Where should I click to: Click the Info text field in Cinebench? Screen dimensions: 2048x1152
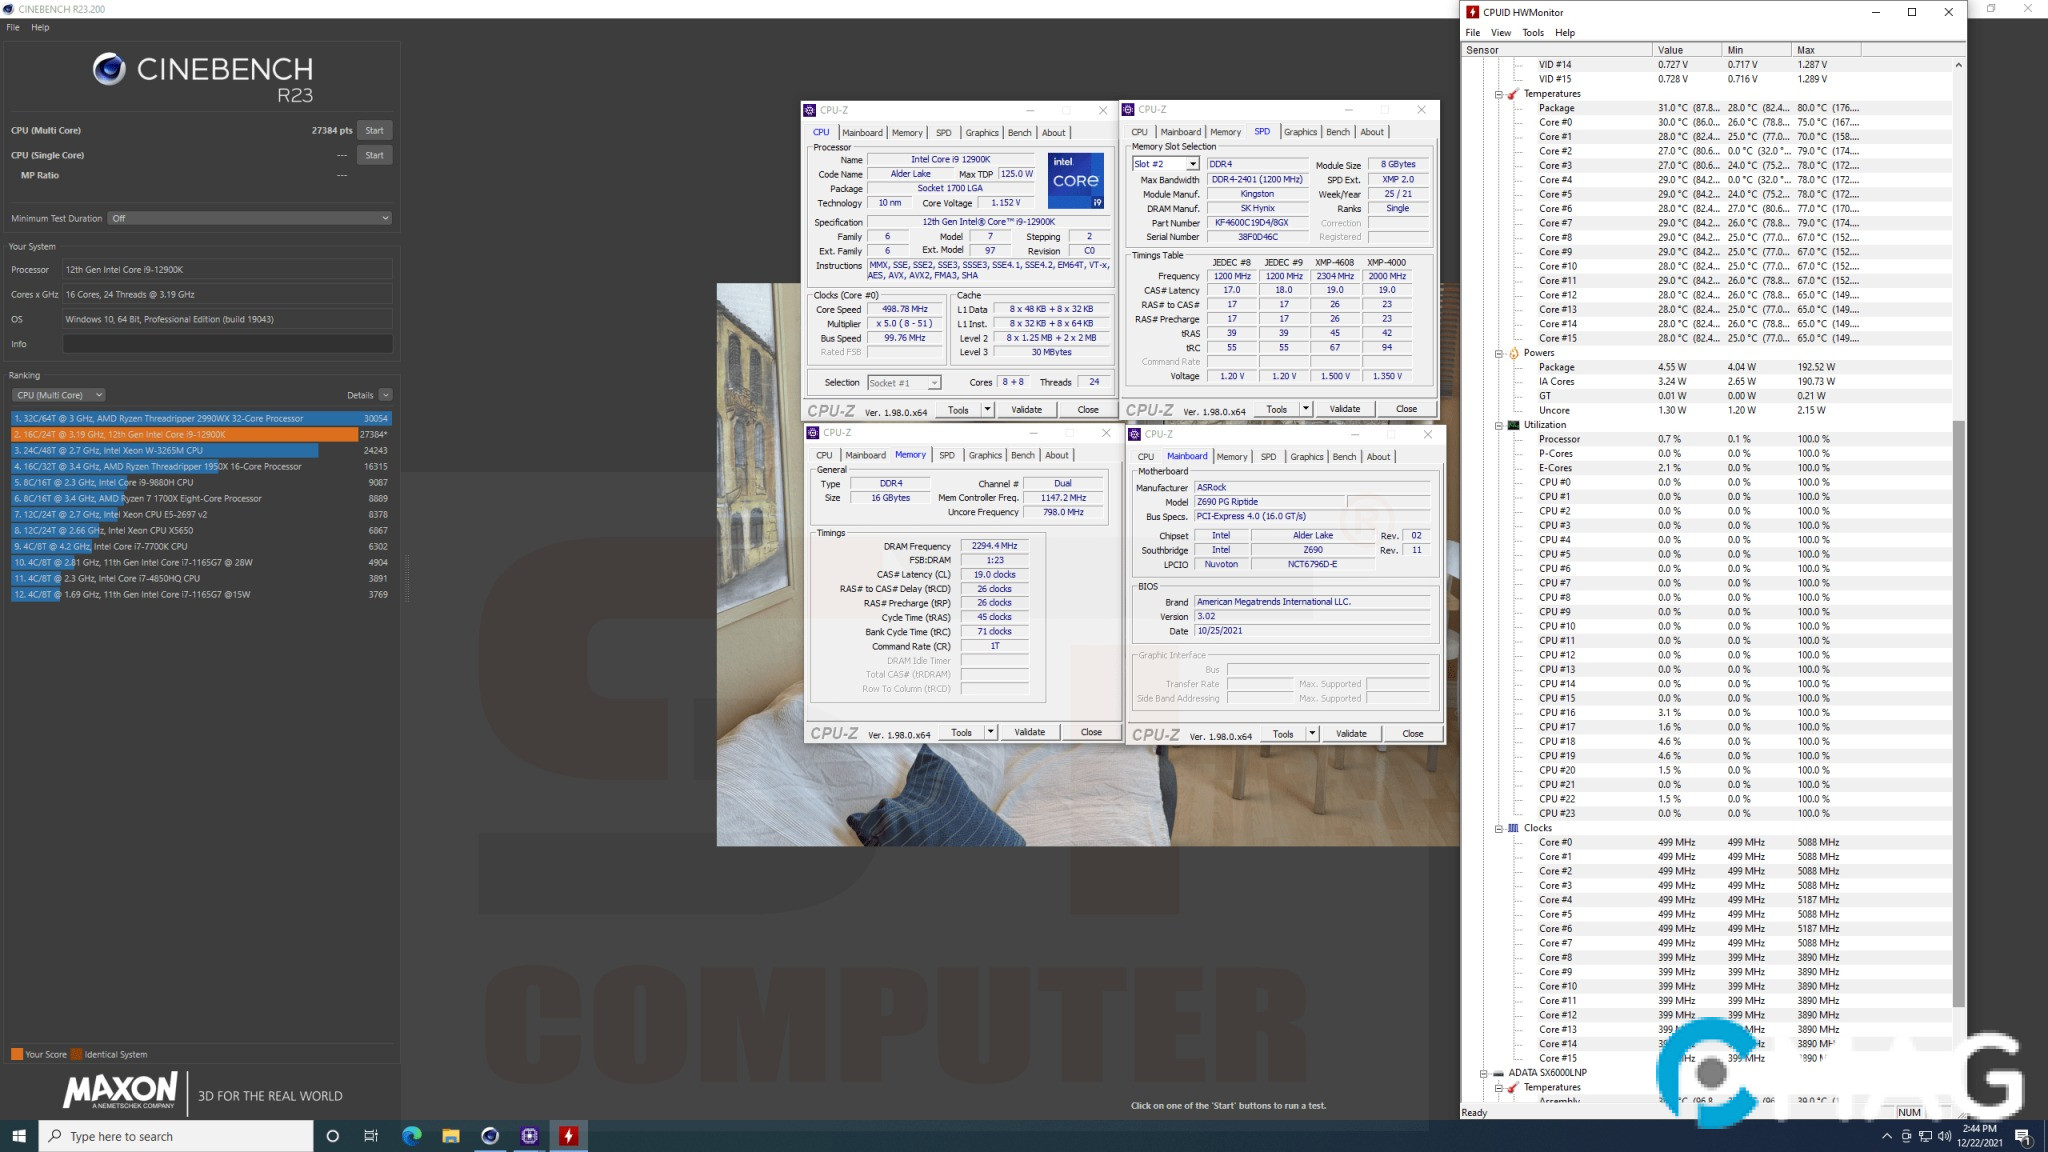click(227, 344)
